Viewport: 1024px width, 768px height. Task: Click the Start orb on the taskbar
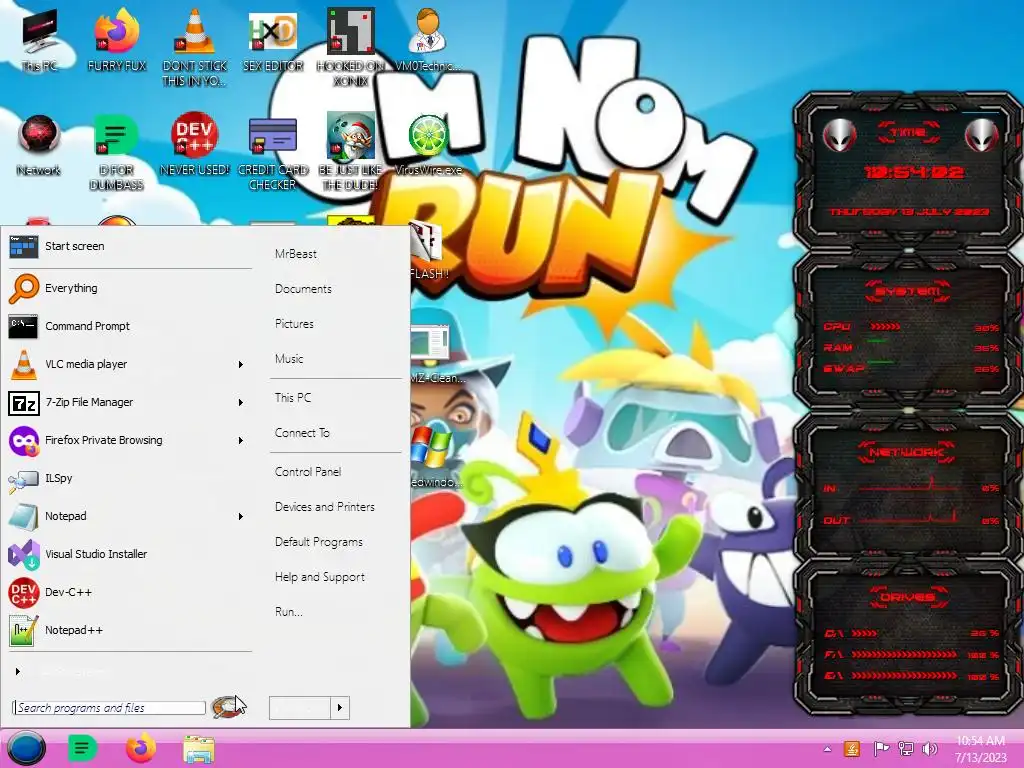pos(26,748)
